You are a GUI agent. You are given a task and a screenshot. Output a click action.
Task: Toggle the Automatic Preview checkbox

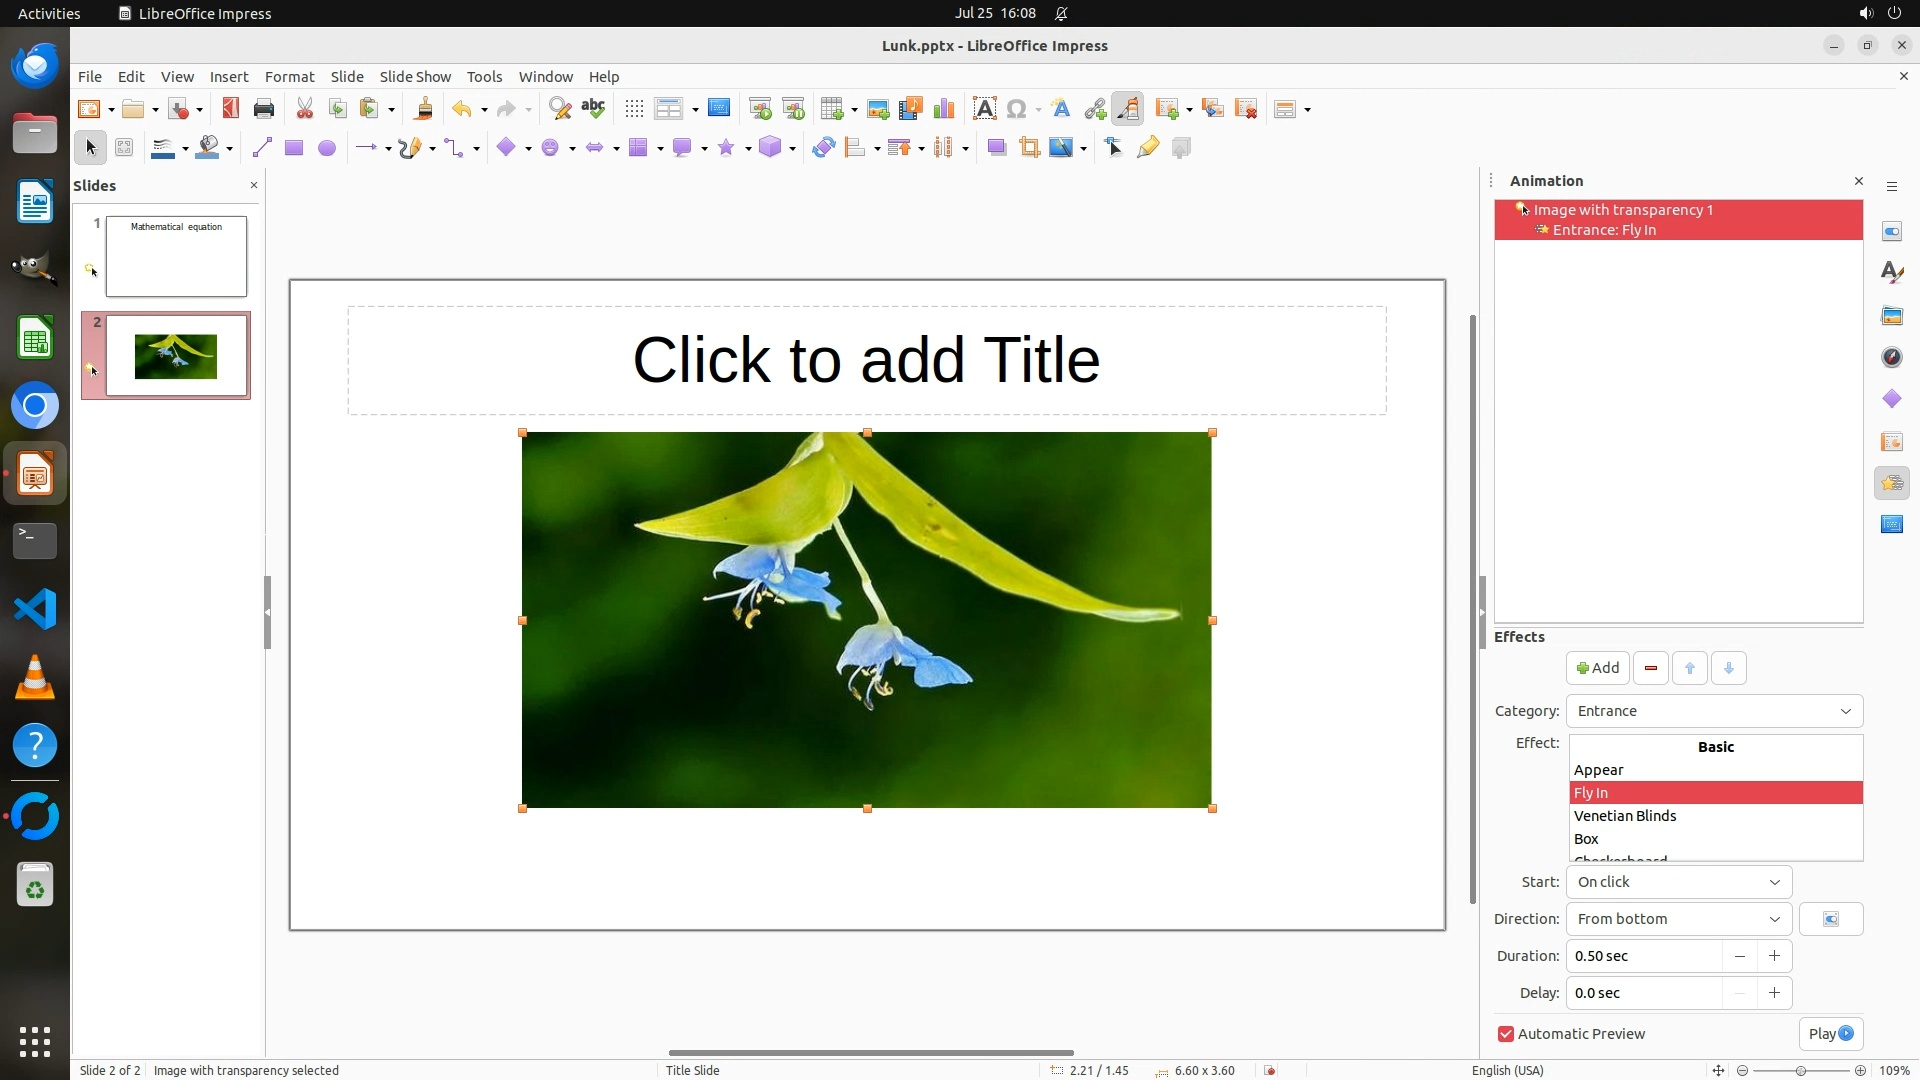coord(1505,1034)
